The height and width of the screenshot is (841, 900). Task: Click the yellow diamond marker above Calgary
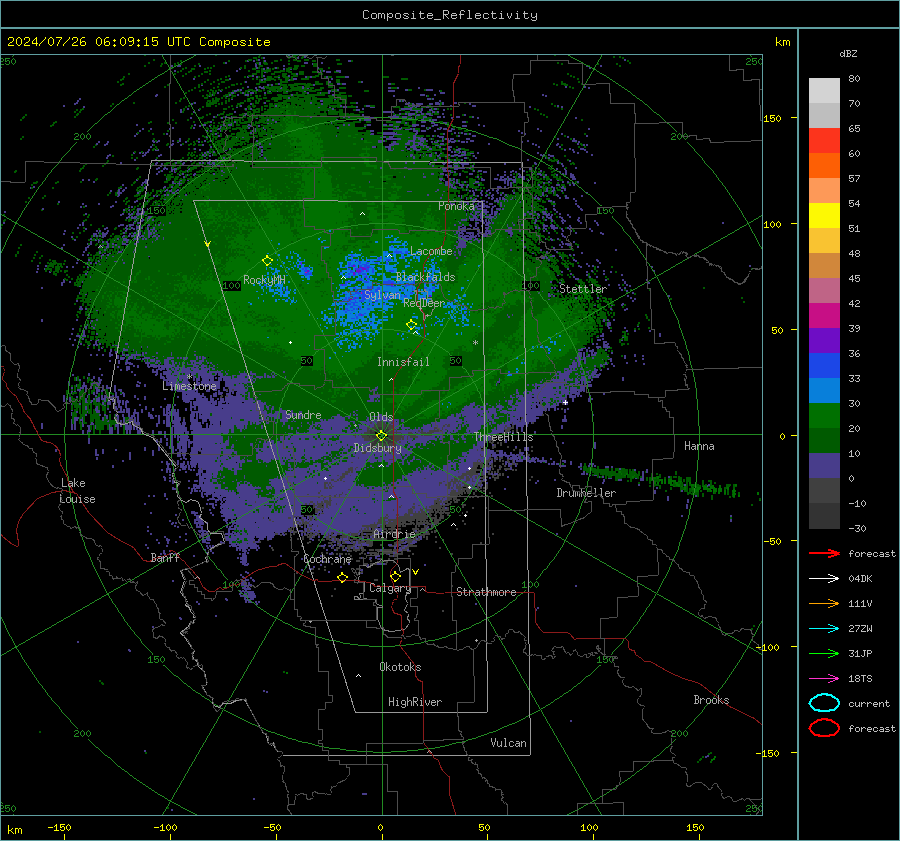click(x=395, y=576)
